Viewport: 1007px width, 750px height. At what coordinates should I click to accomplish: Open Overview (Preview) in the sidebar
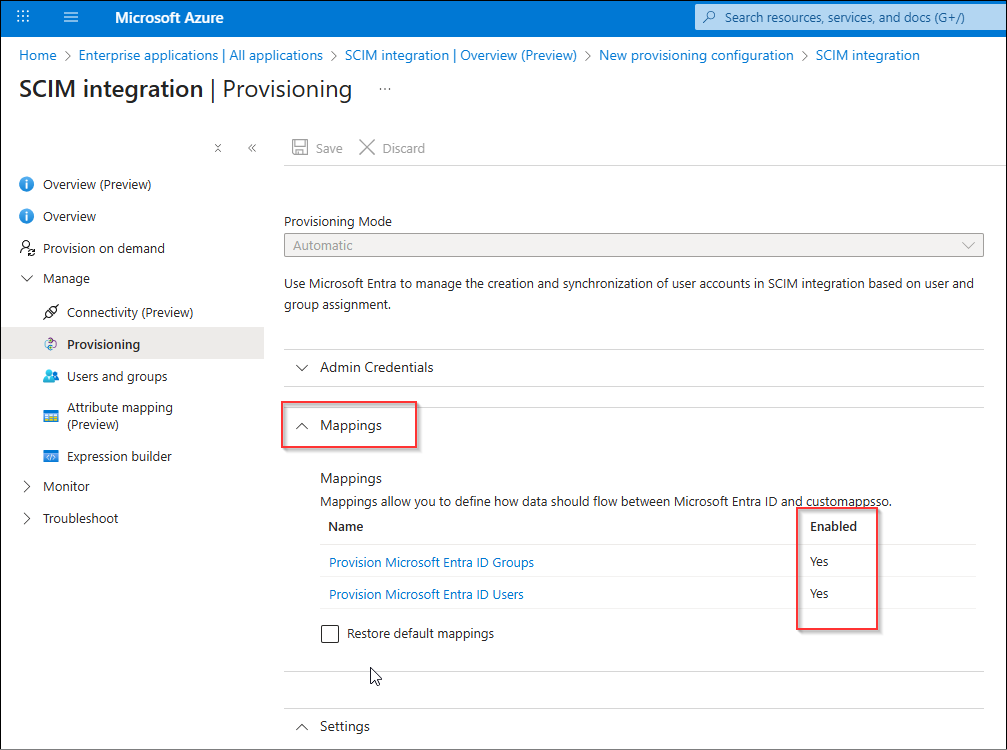97,184
